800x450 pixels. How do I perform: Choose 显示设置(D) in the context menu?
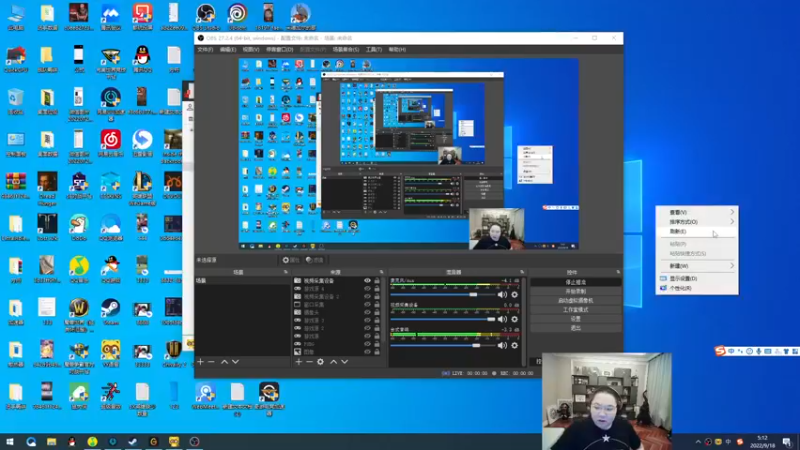696,279
